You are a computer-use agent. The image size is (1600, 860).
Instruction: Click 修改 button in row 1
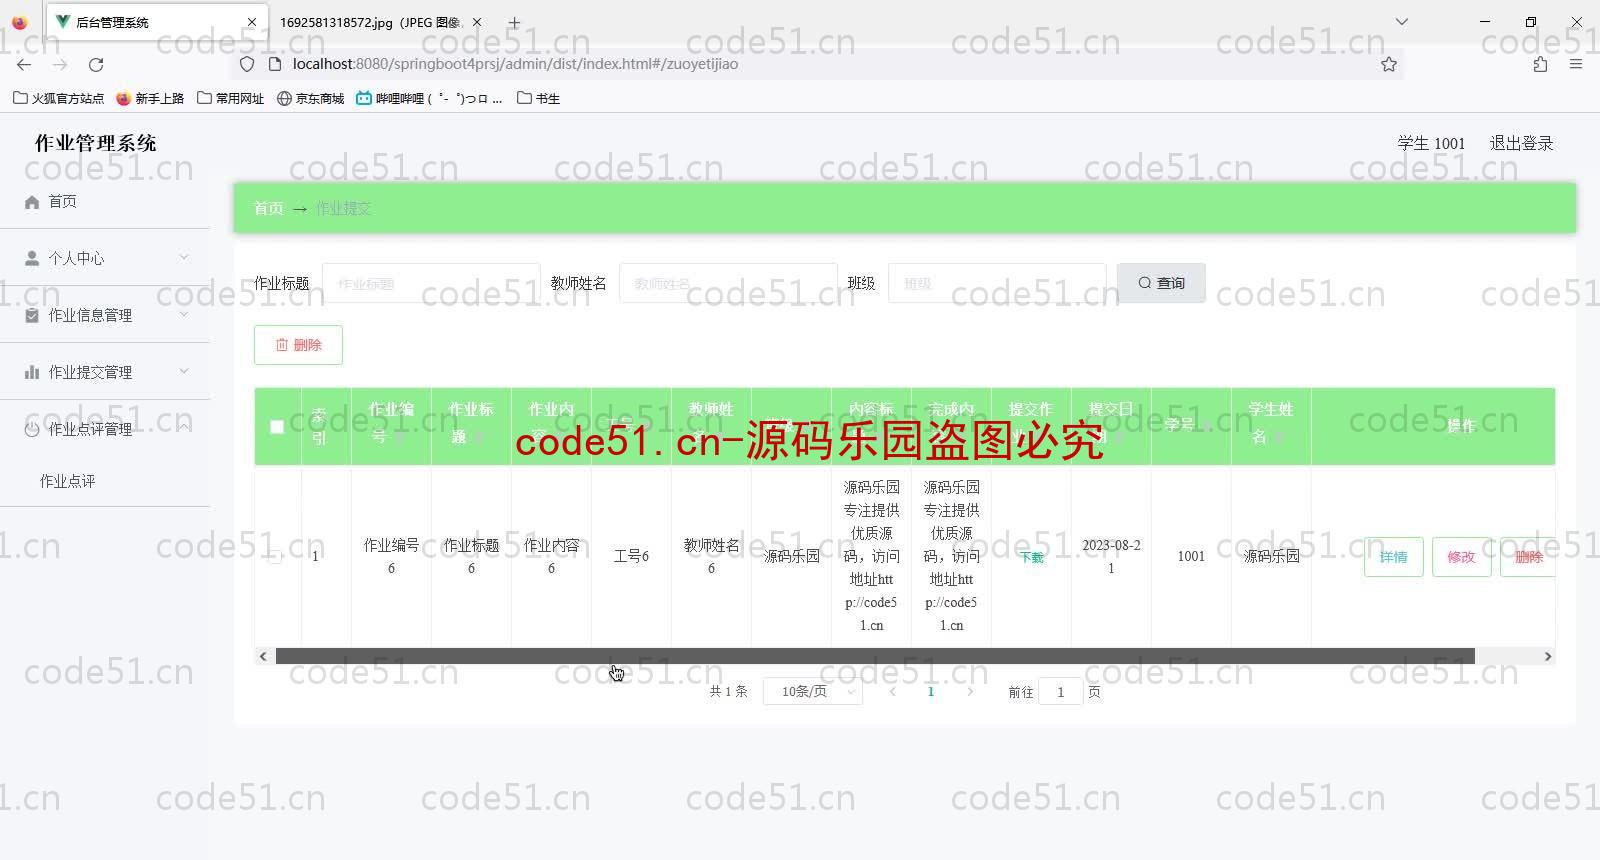[x=1461, y=557]
